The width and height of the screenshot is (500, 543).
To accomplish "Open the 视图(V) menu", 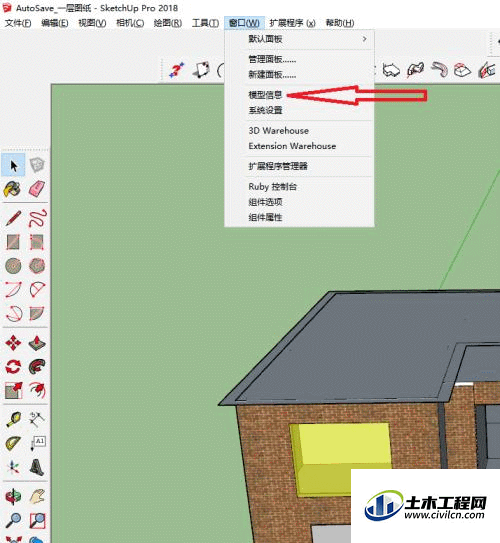I will click(x=92, y=23).
